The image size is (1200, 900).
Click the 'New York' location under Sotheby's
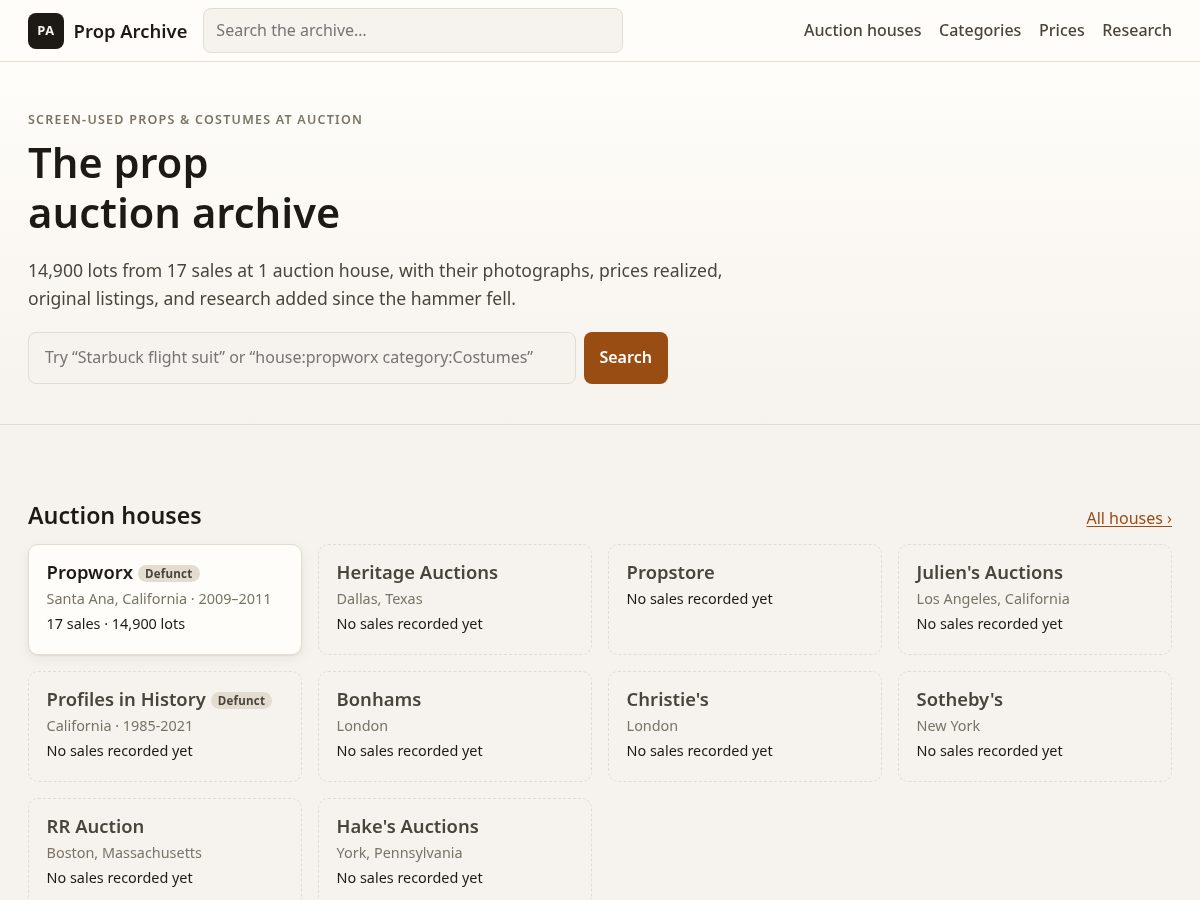(x=948, y=726)
